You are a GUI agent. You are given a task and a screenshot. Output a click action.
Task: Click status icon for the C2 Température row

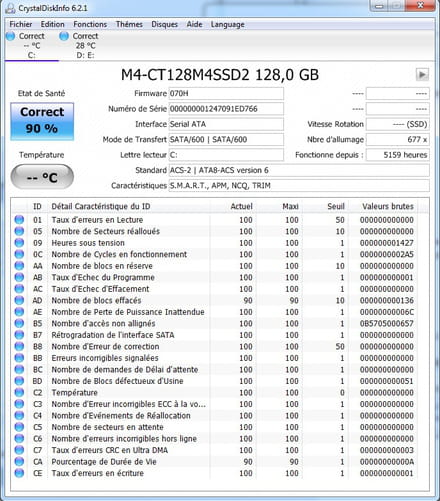(x=19, y=392)
